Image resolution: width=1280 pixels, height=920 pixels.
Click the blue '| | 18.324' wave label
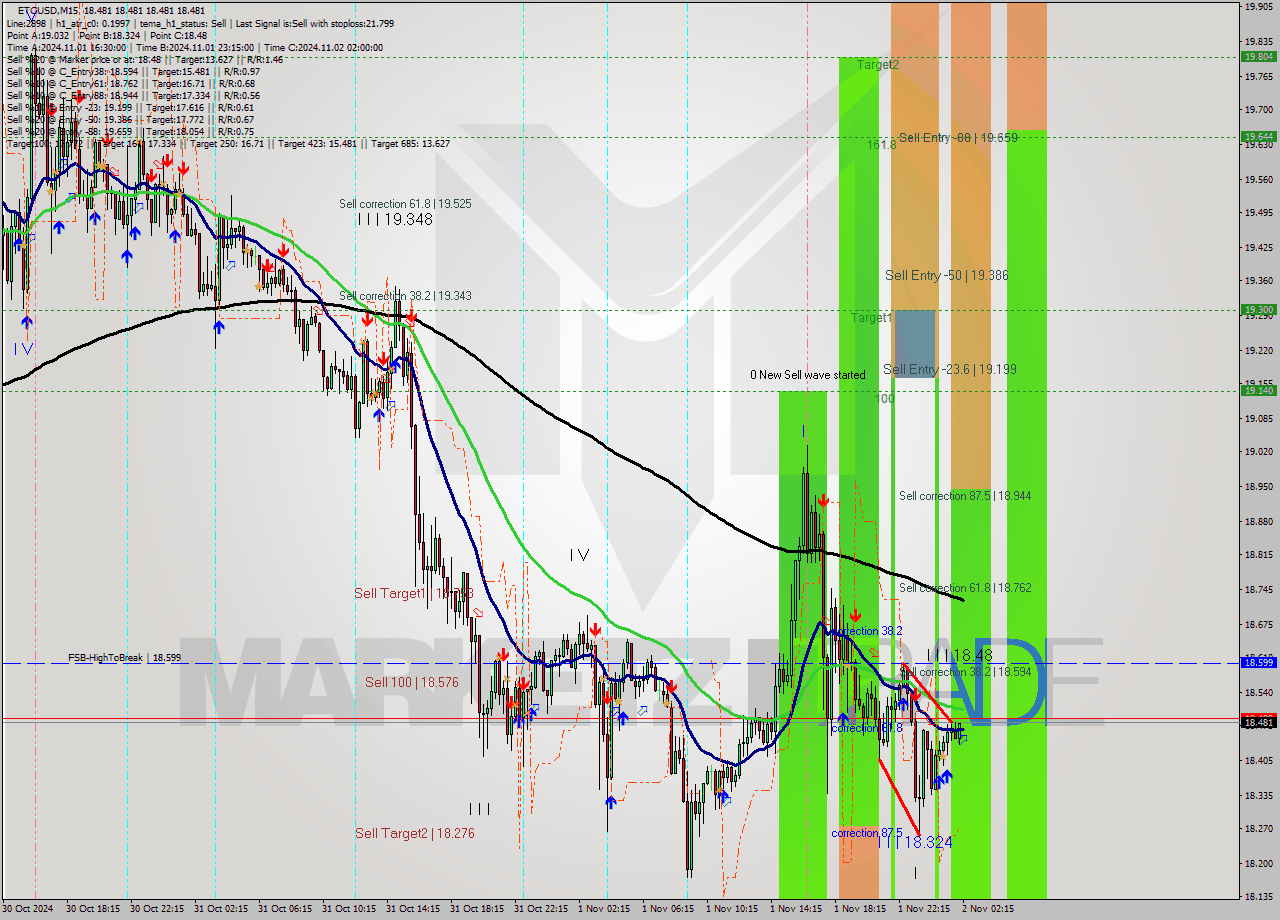point(914,842)
